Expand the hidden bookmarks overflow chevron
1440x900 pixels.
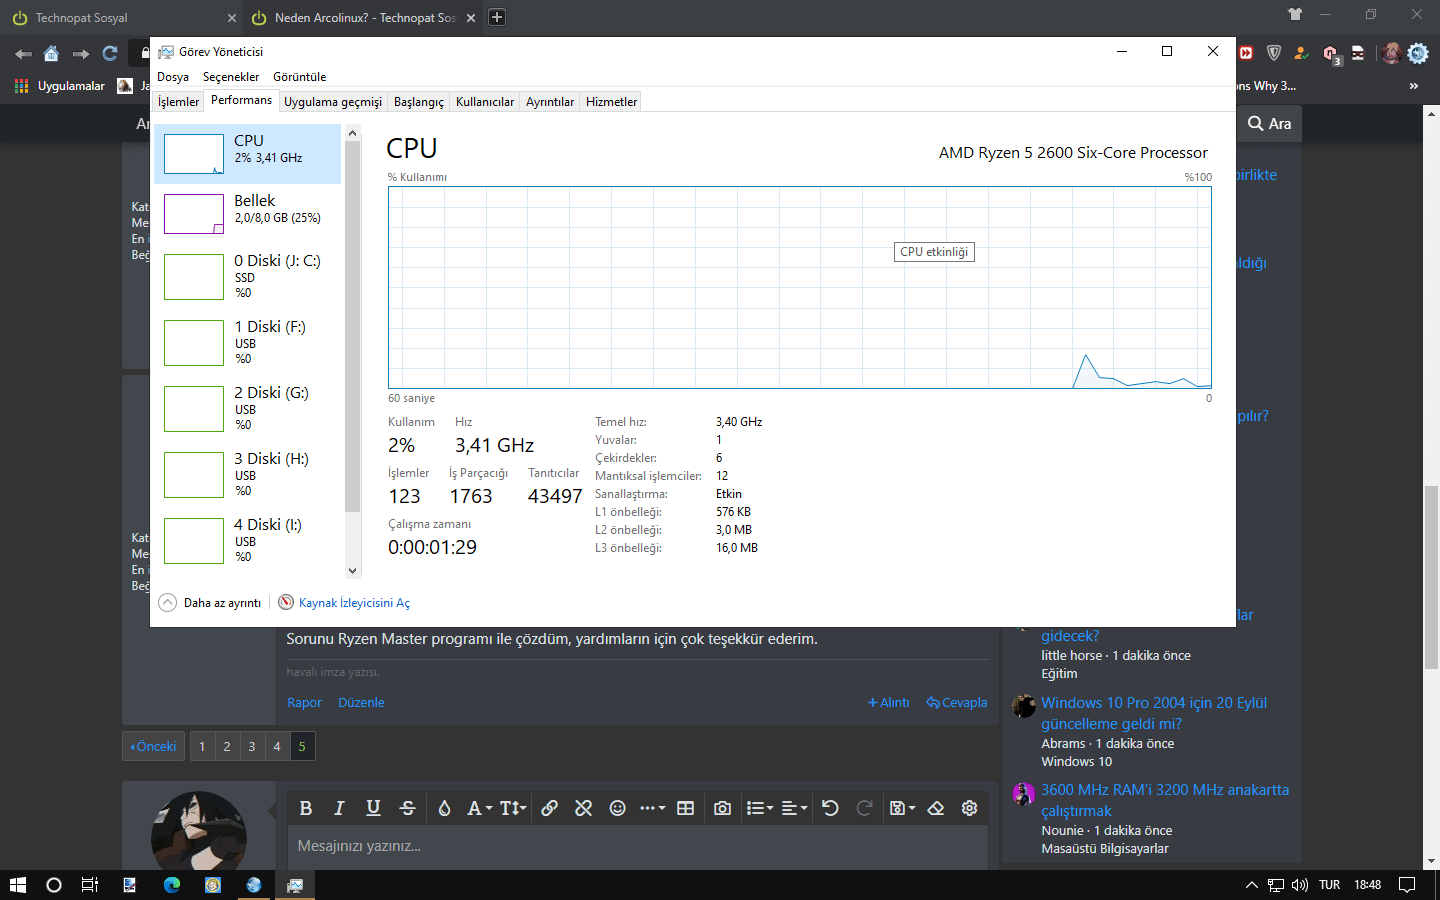(x=1414, y=86)
